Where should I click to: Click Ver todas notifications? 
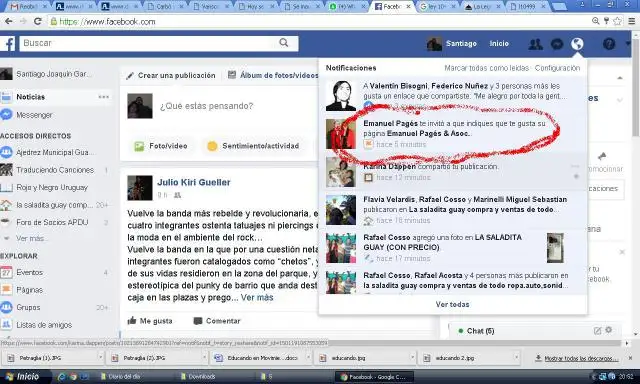452,304
